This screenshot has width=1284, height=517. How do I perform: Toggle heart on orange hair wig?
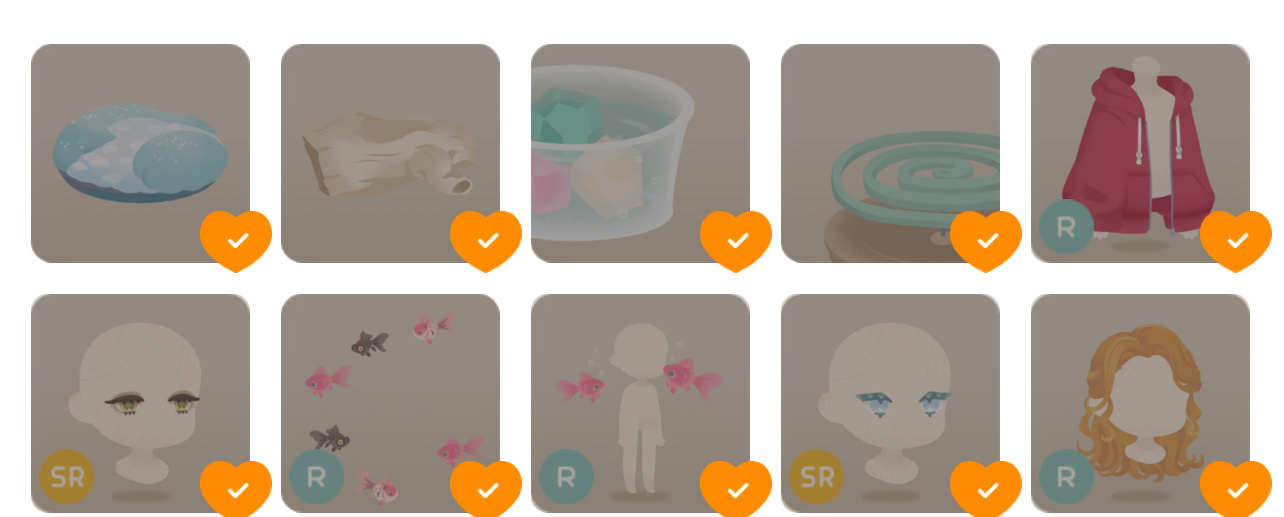pos(1236,489)
